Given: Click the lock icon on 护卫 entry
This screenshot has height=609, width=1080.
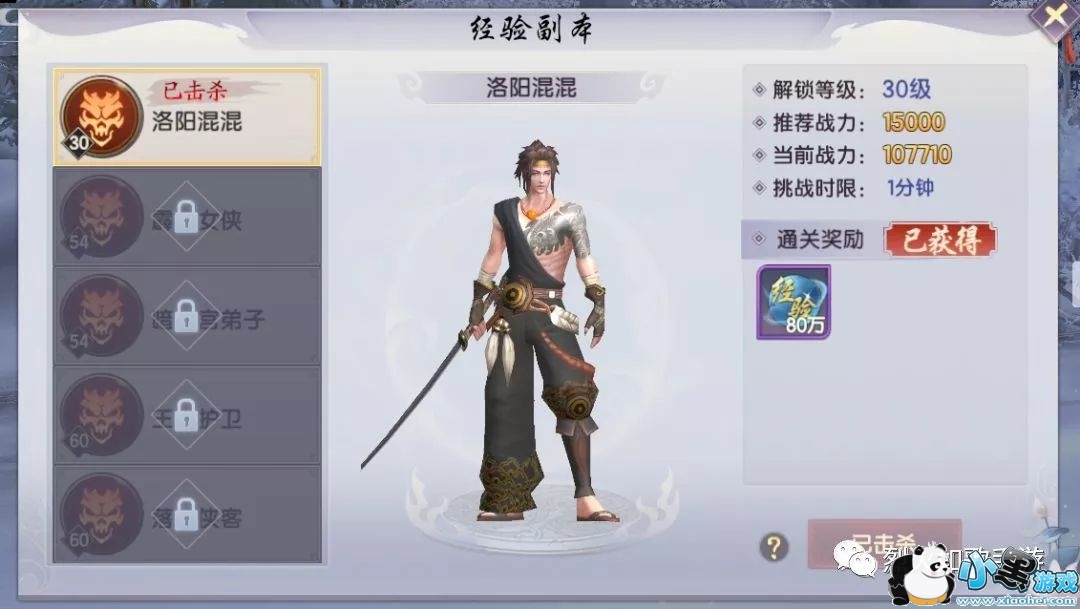Looking at the screenshot, I should (186, 415).
